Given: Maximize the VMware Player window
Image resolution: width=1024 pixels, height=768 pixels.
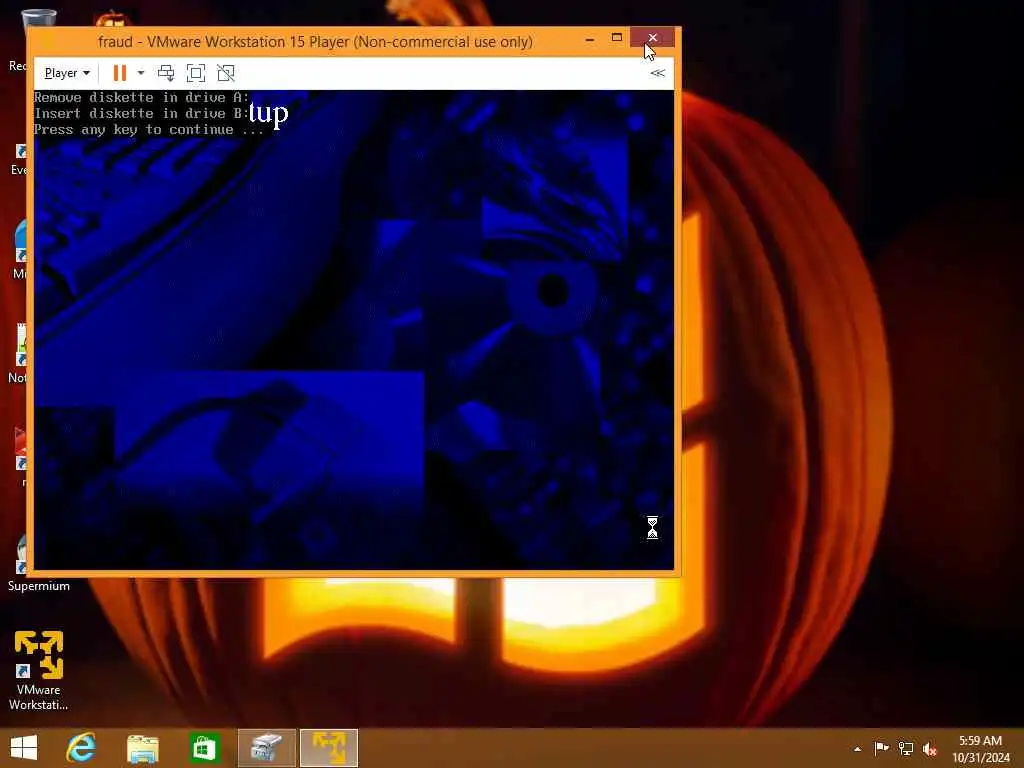Looking at the screenshot, I should tap(616, 38).
